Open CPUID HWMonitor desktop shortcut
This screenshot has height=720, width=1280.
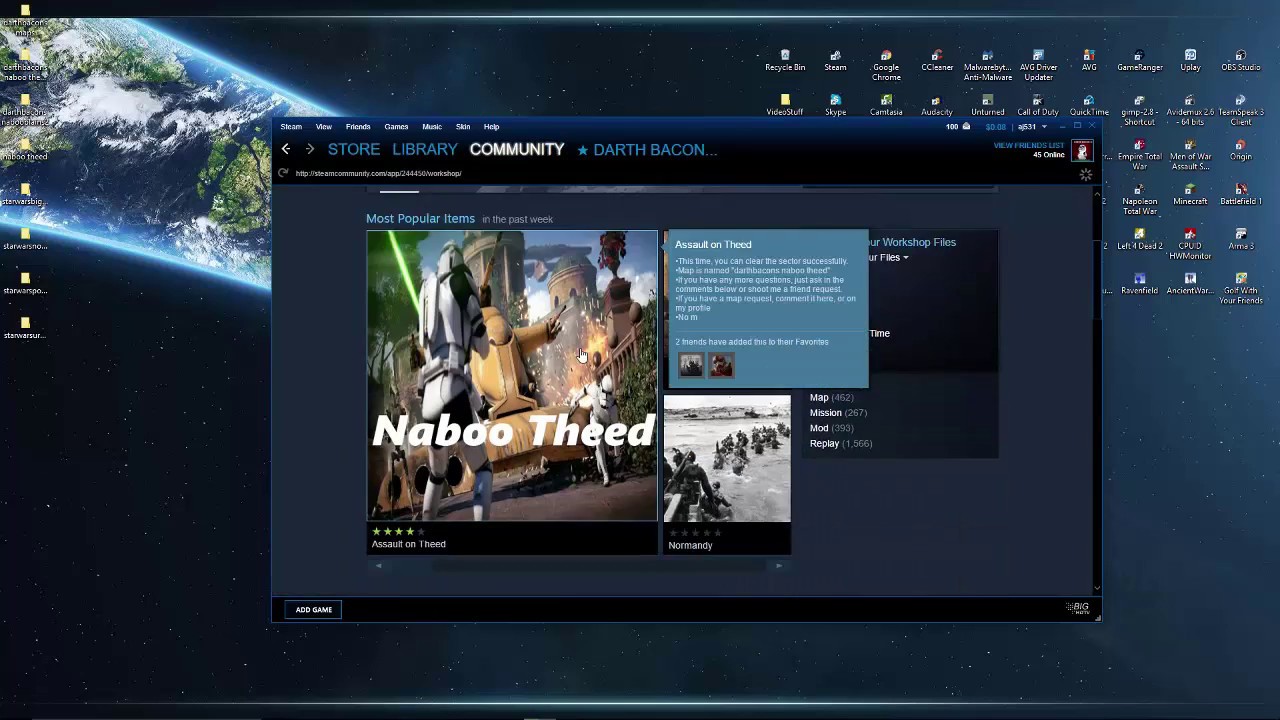click(1190, 244)
